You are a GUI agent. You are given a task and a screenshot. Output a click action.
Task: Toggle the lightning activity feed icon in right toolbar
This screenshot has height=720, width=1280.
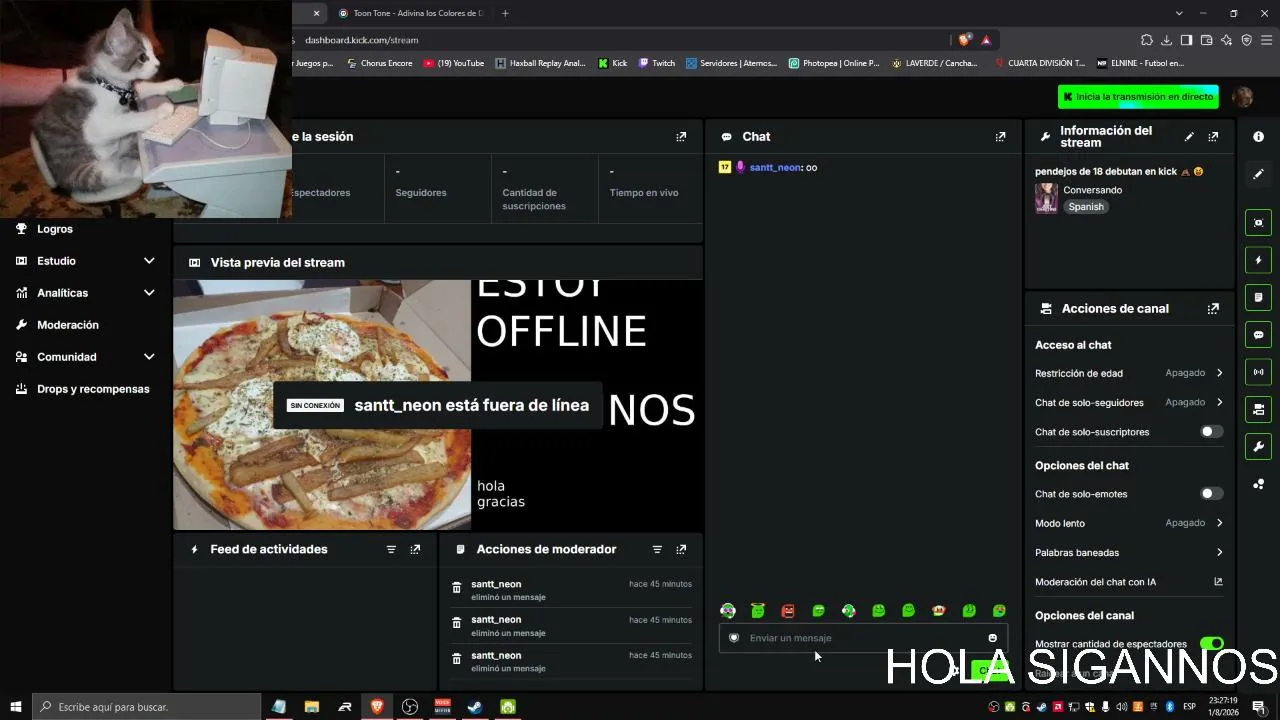(1258, 260)
